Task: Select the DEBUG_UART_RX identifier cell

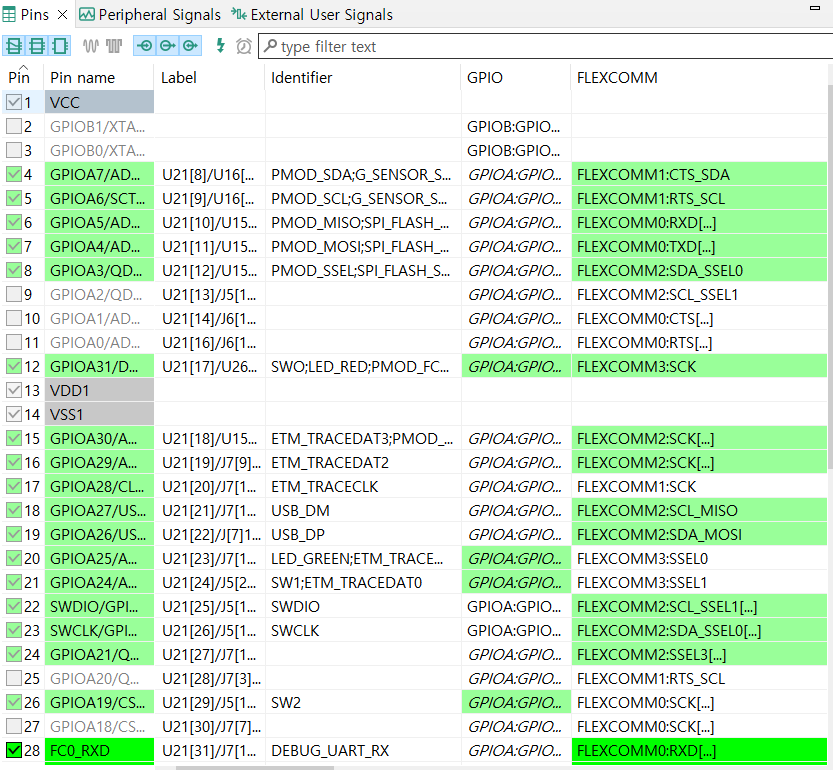Action: tap(363, 750)
